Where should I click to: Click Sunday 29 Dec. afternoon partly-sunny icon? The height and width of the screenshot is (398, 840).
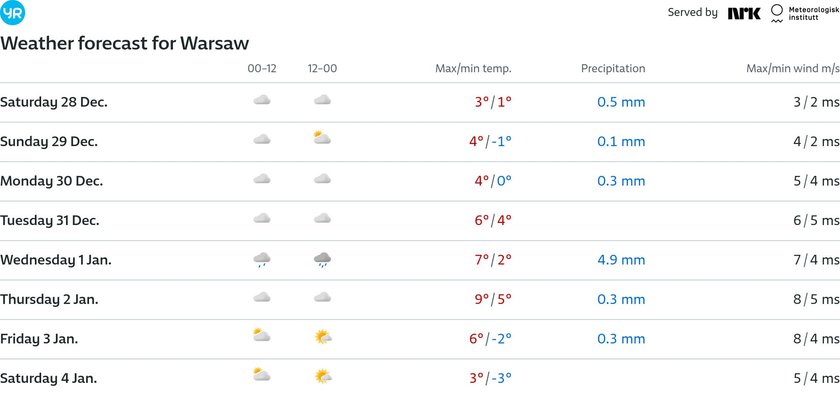322,138
